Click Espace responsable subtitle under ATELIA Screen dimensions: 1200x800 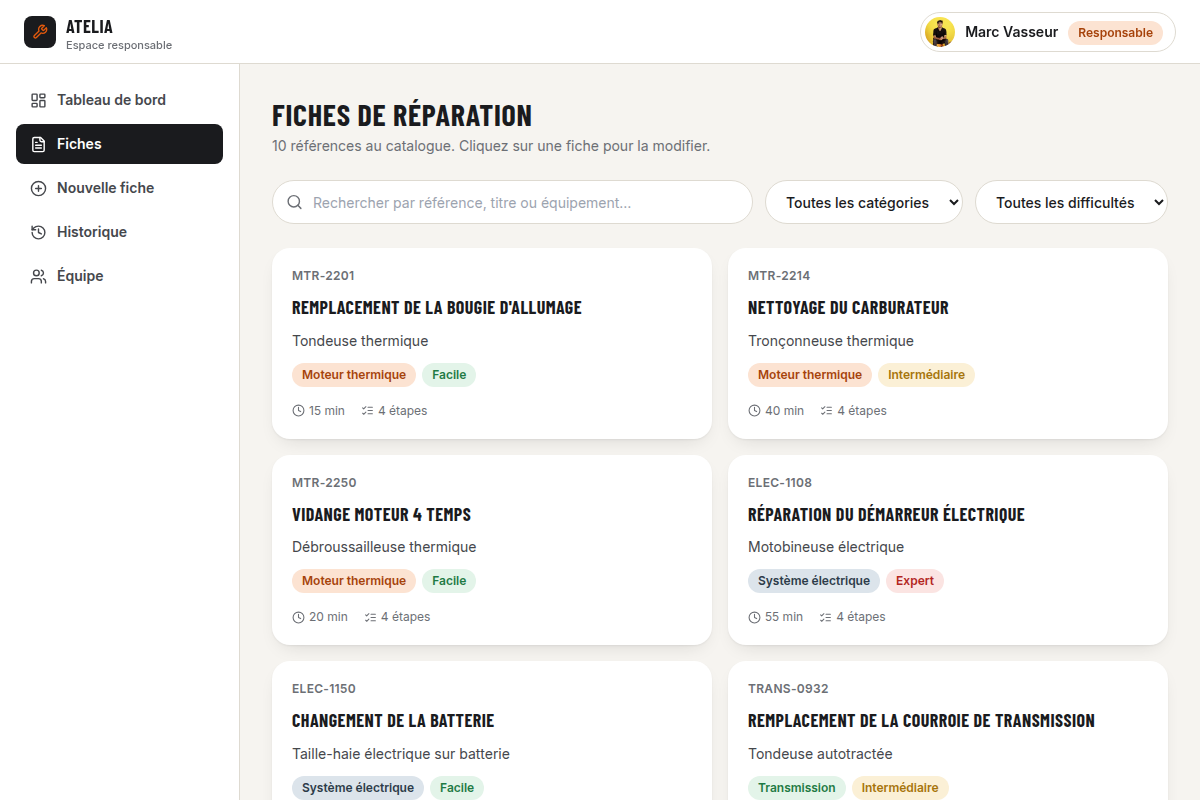tap(119, 45)
